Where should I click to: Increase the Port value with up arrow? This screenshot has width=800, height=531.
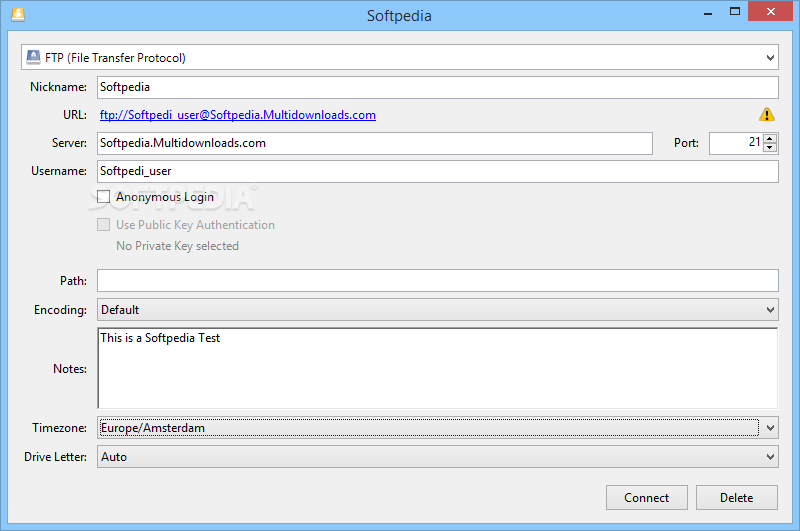(770, 138)
